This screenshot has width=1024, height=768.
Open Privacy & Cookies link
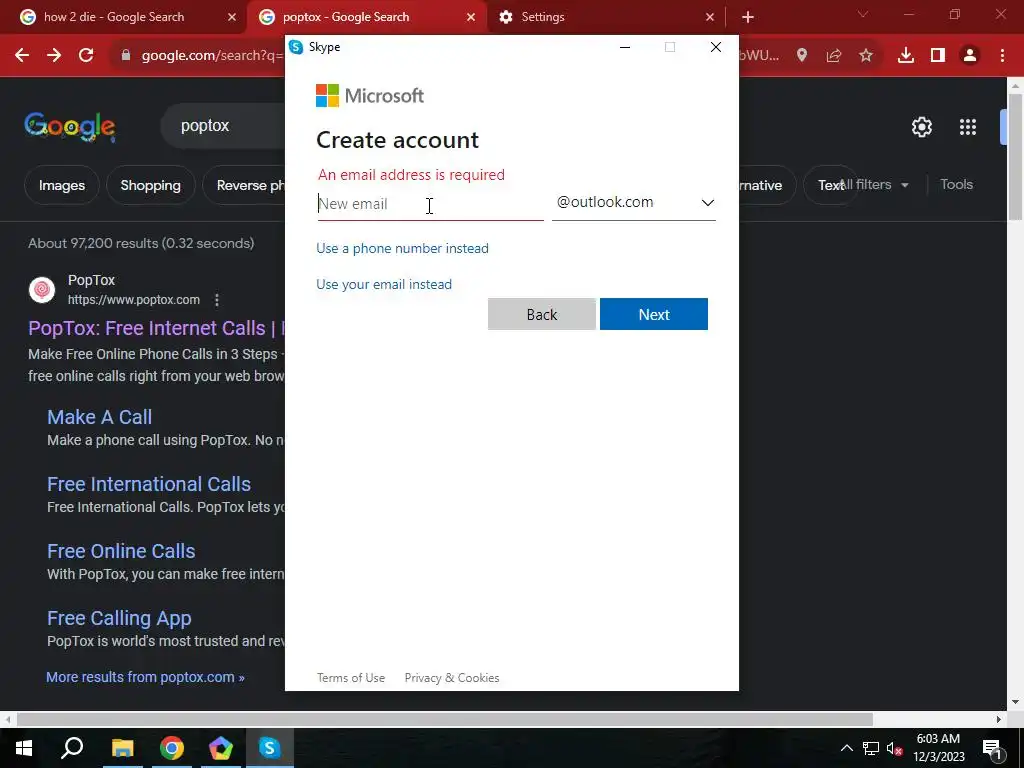[x=452, y=678]
